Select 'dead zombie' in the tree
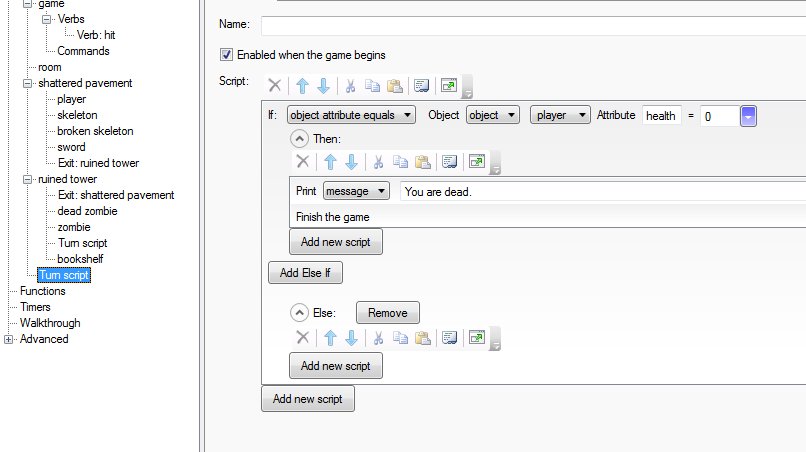This screenshot has height=452, width=806. [x=87, y=211]
